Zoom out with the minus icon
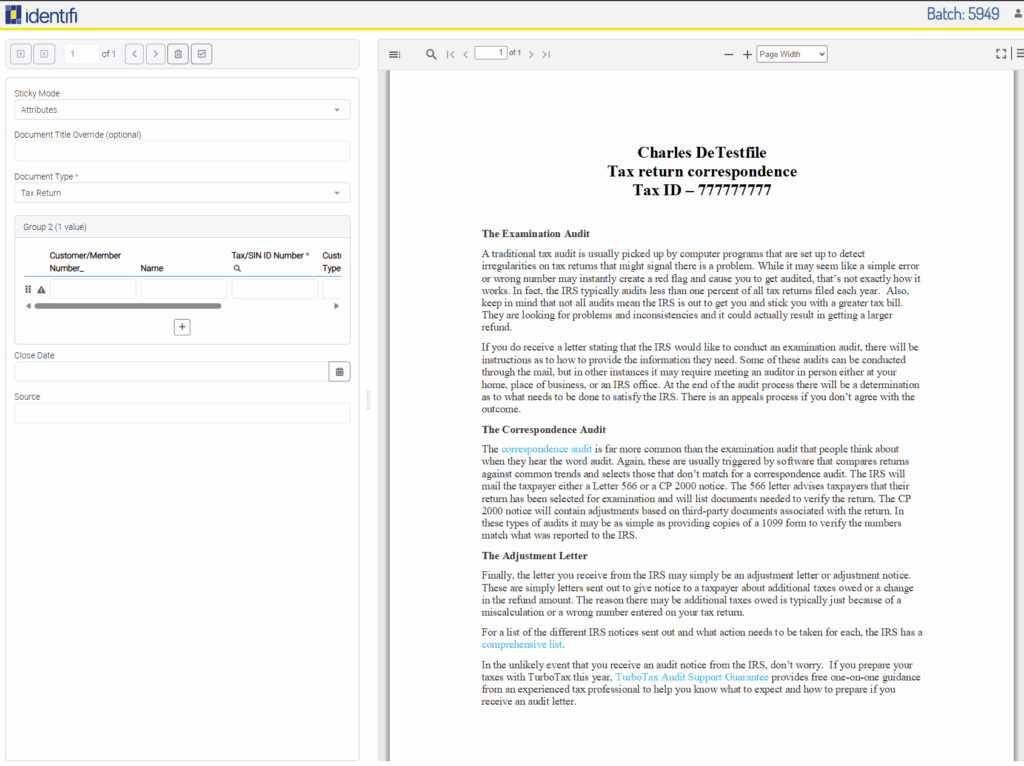 tap(729, 54)
